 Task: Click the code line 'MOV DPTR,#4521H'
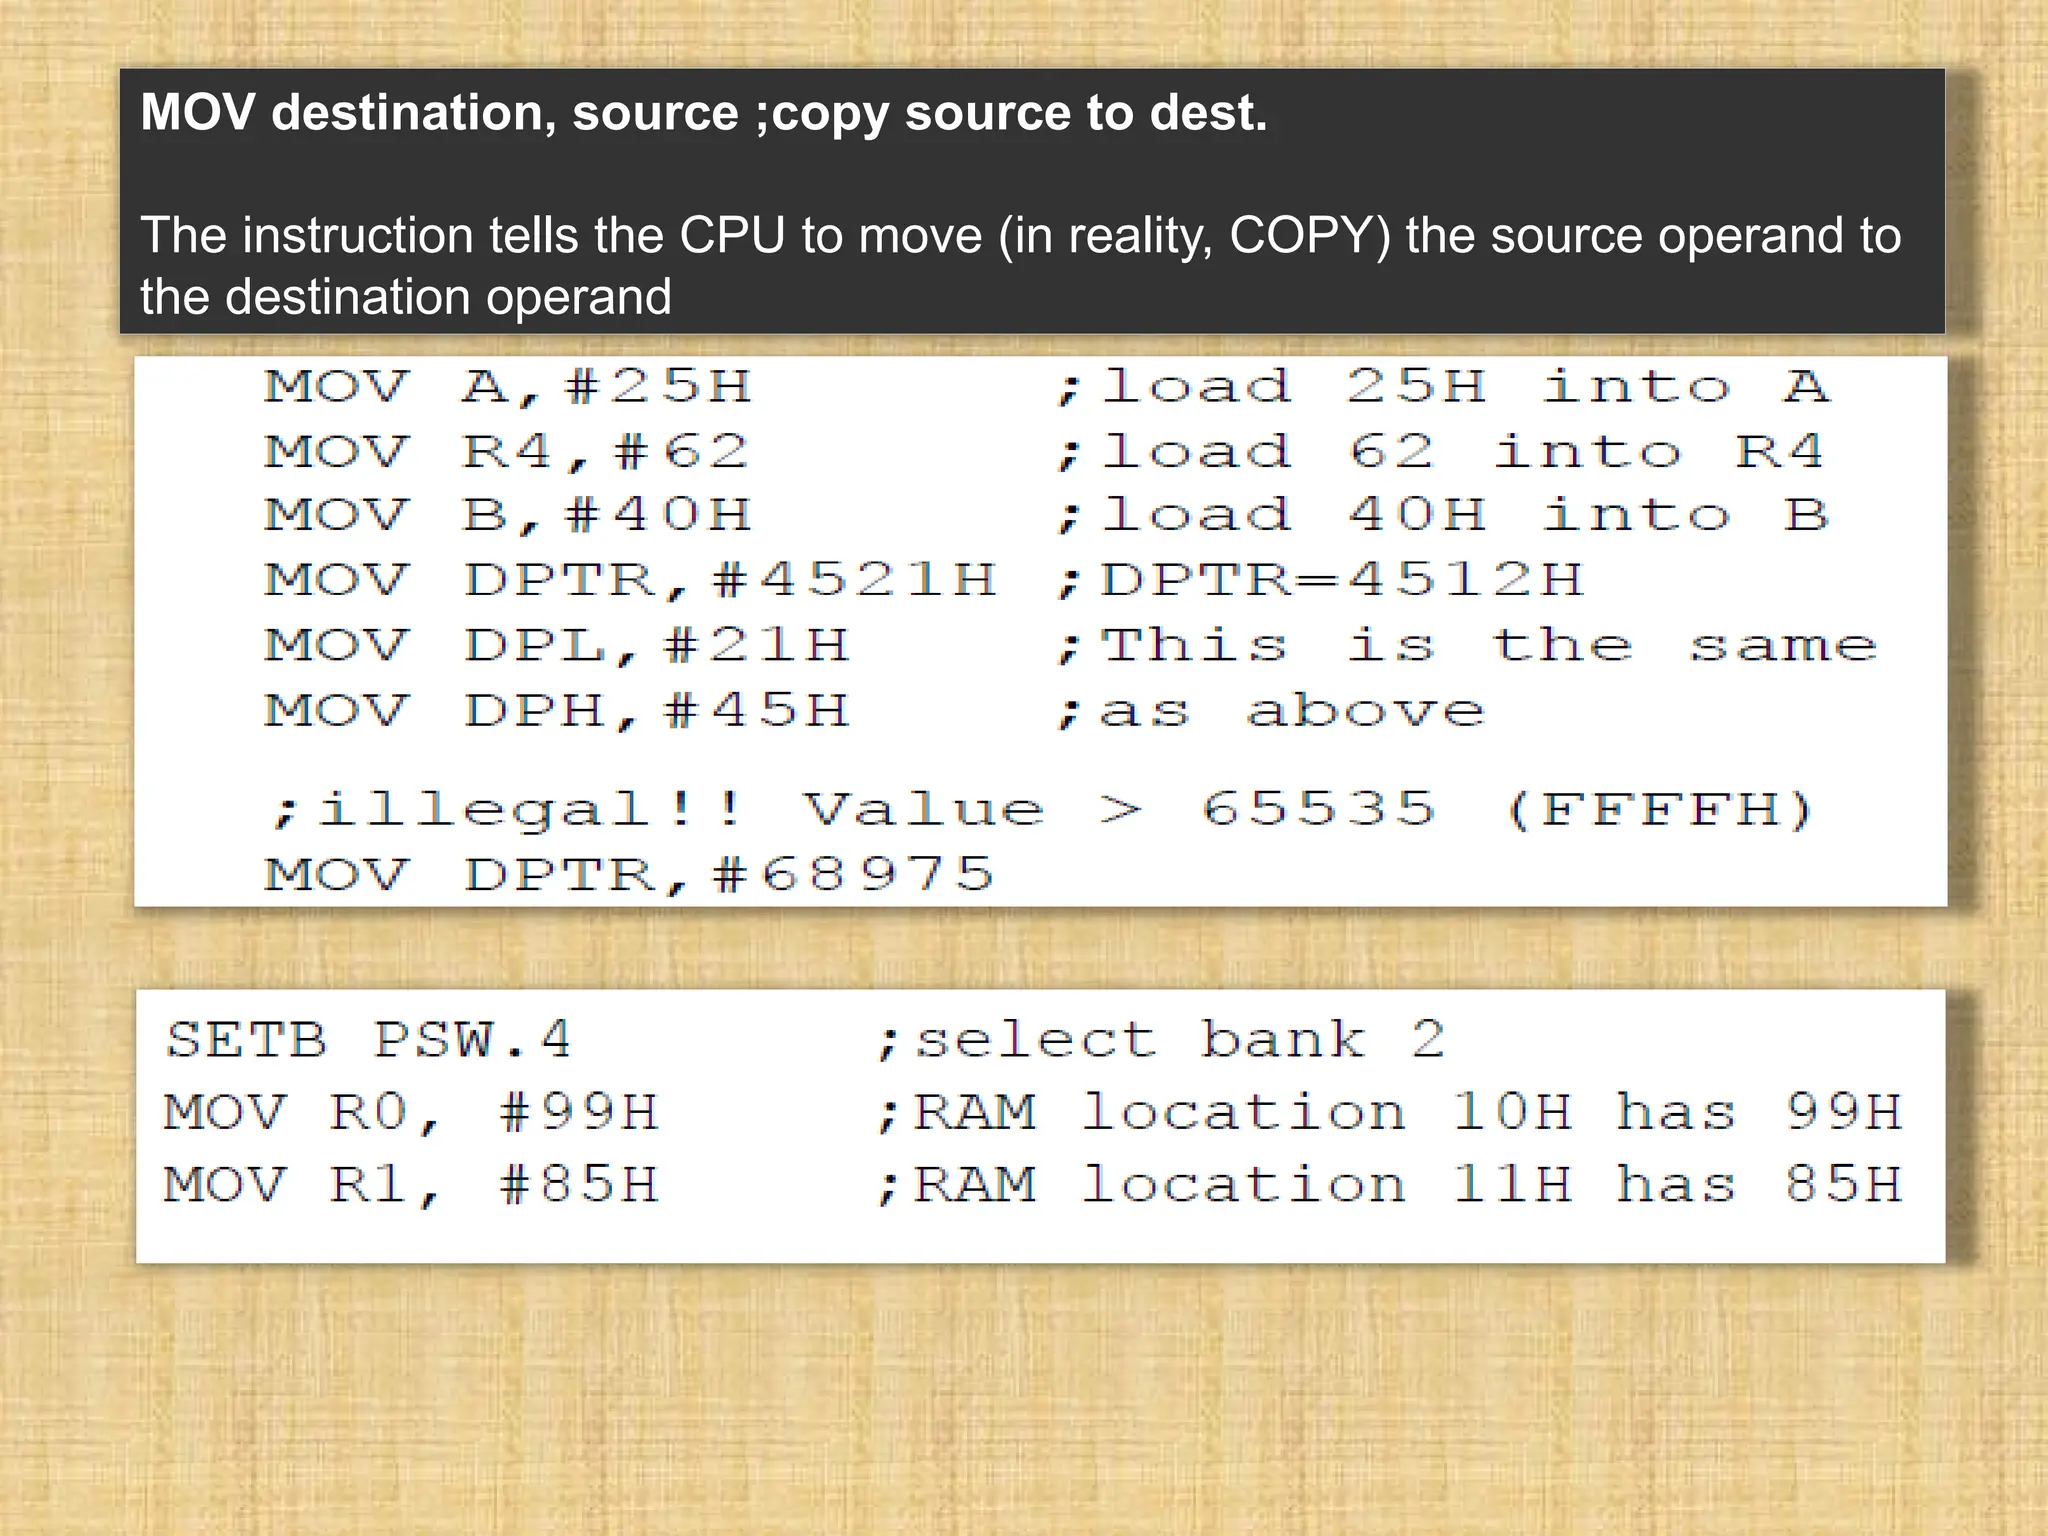631,581
